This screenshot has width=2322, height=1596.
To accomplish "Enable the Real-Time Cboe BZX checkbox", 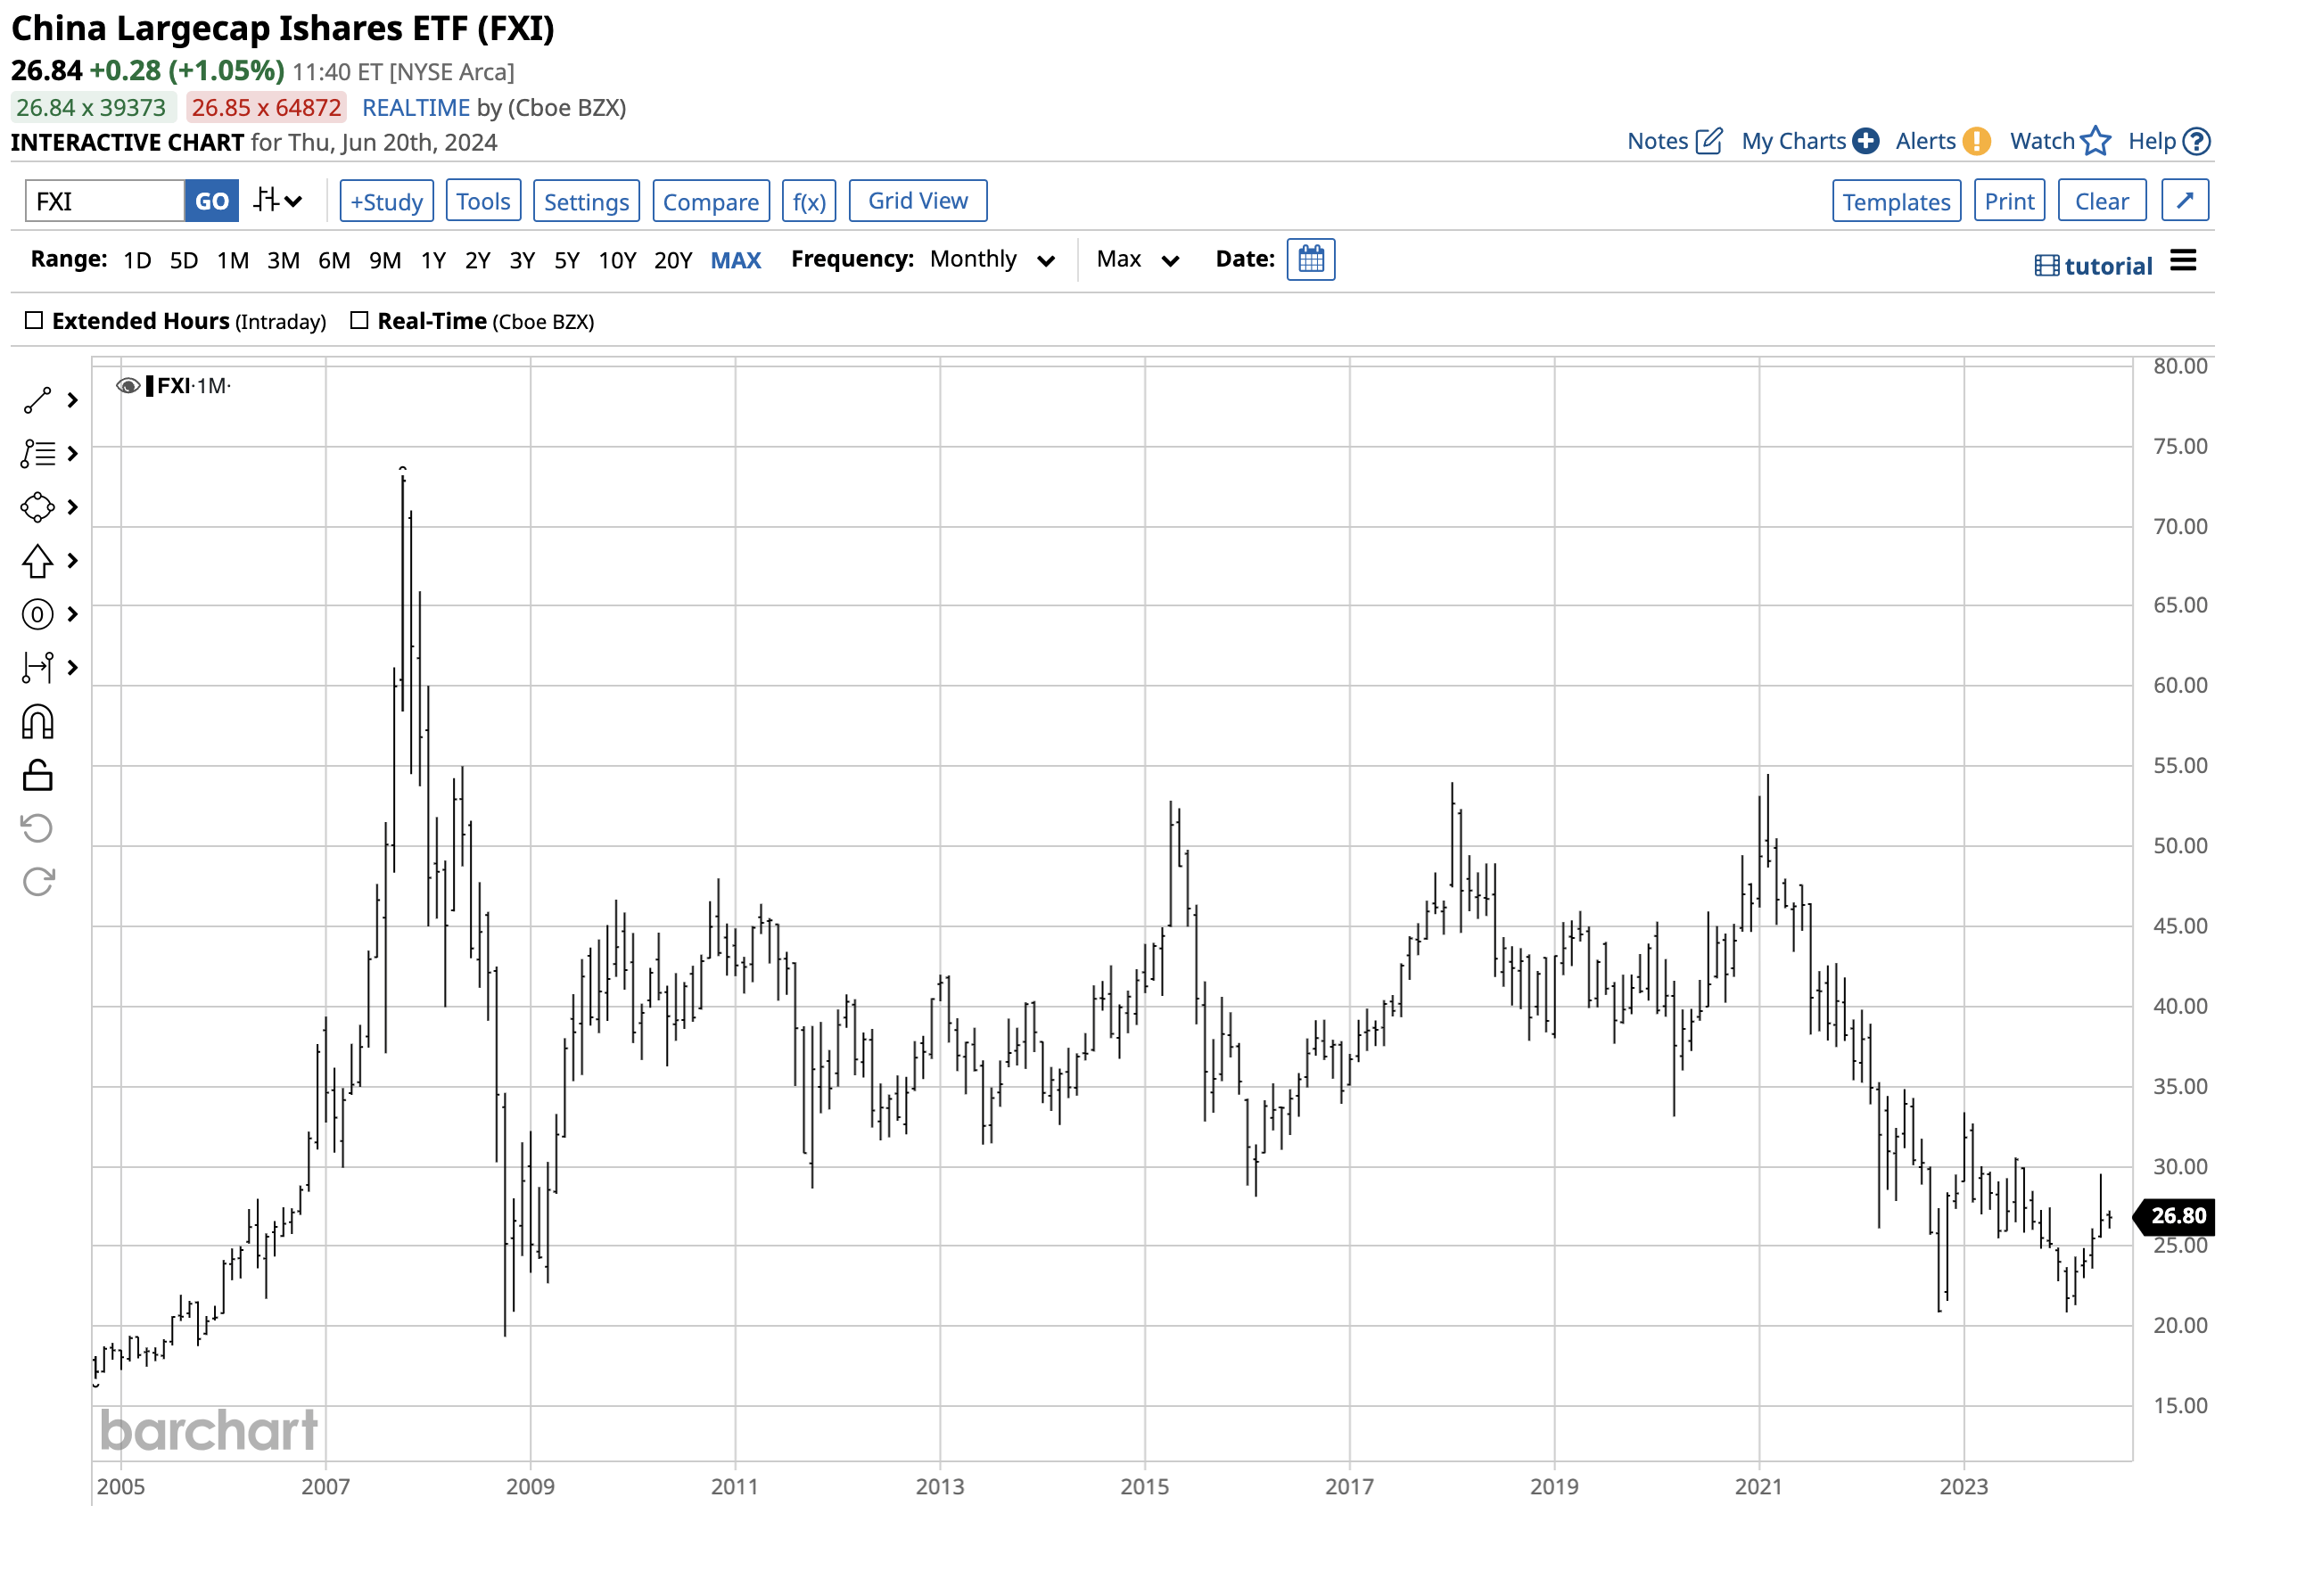I will (359, 321).
